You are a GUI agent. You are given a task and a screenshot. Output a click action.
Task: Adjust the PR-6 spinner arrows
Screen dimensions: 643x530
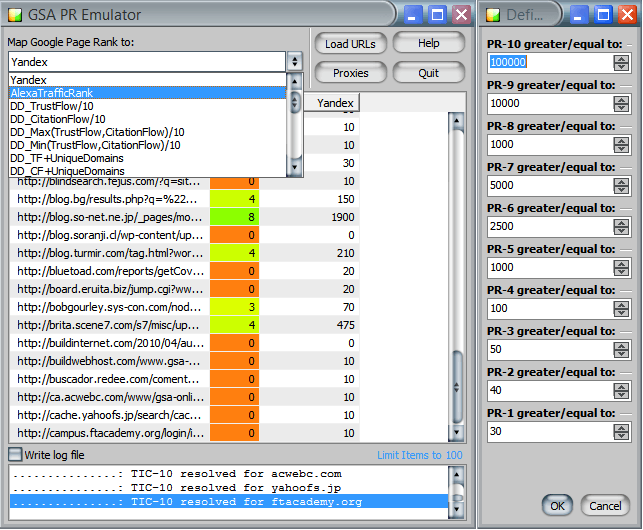pos(621,226)
